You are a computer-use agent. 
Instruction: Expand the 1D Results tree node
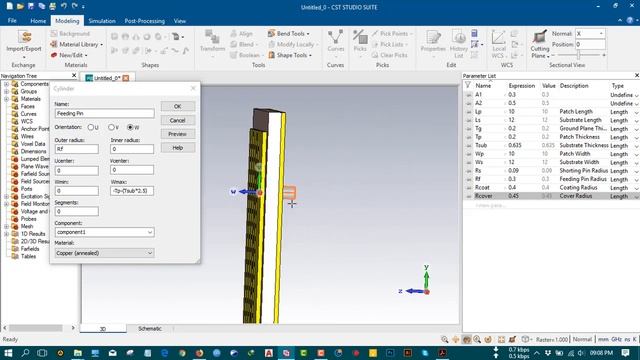(x=7, y=234)
